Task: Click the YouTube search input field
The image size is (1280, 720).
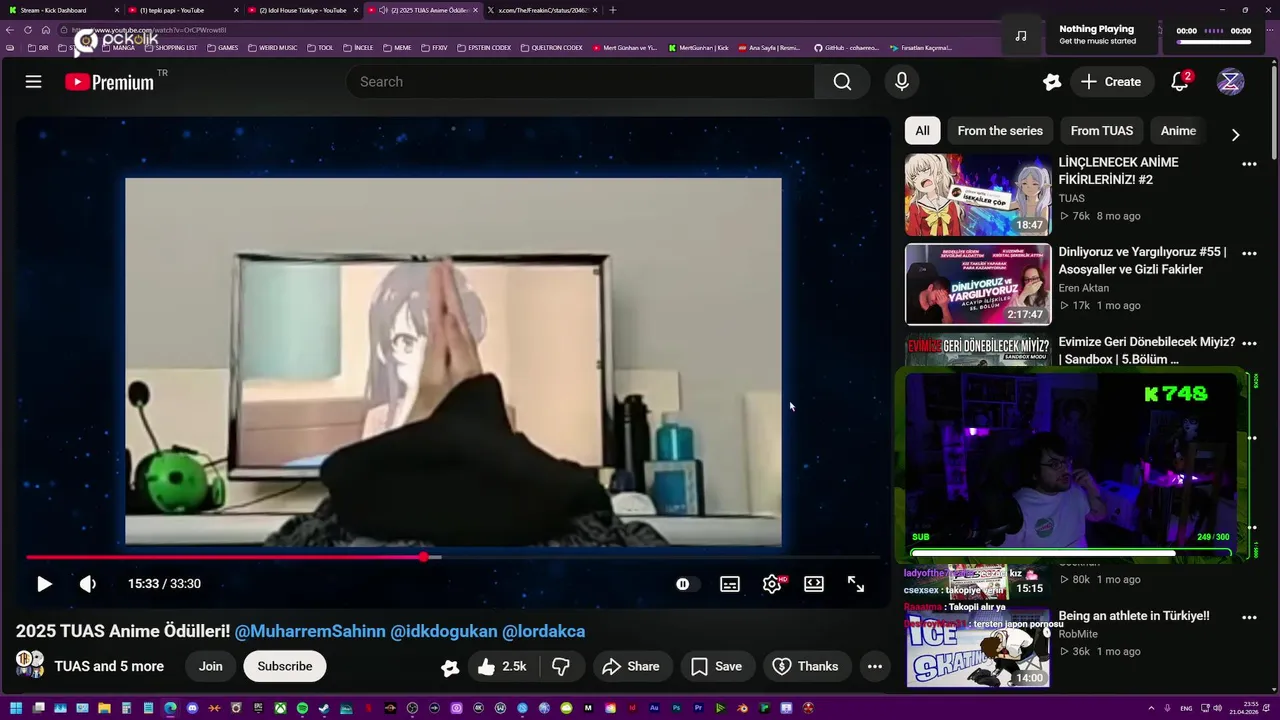Action: 580,82
